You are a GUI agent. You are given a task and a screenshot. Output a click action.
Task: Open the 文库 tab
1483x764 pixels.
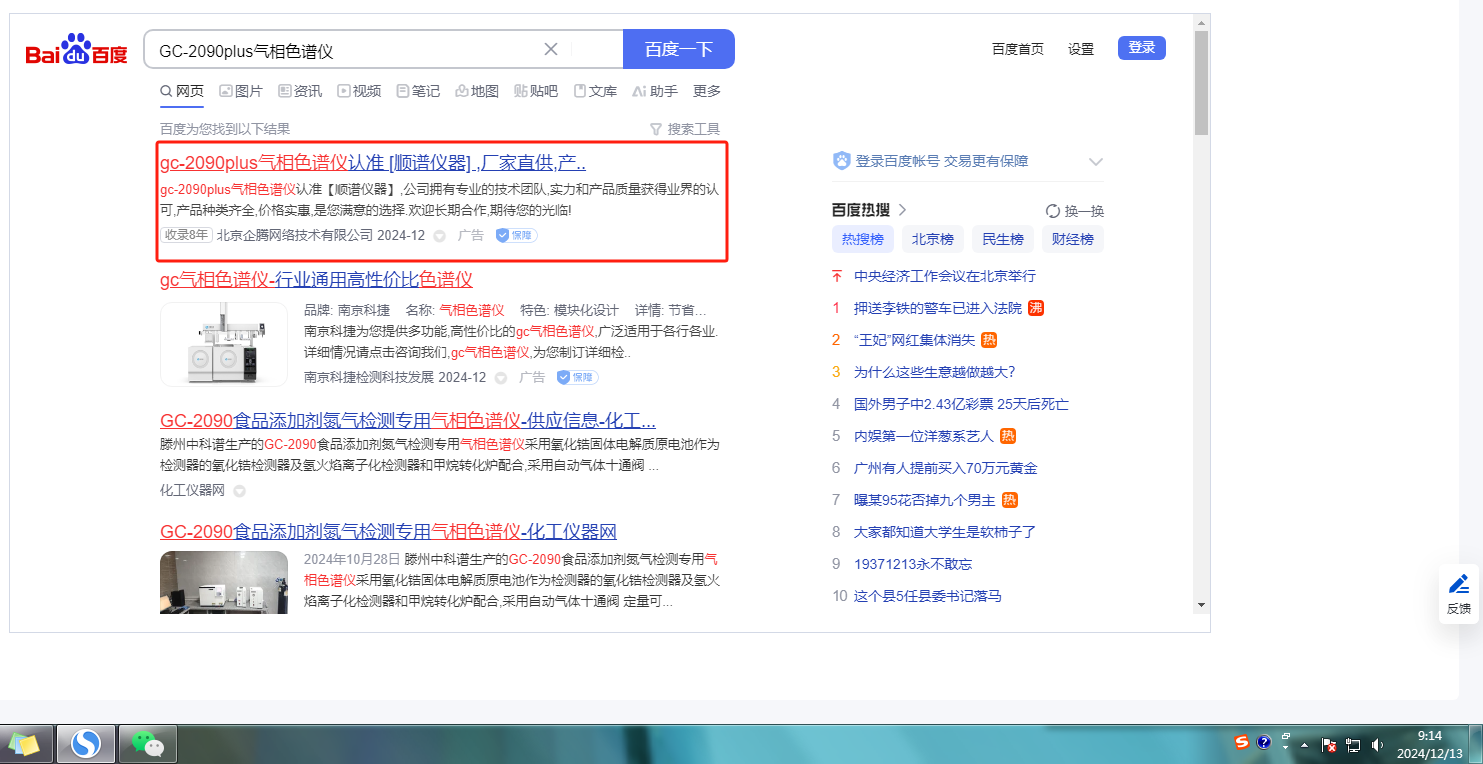tap(595, 91)
